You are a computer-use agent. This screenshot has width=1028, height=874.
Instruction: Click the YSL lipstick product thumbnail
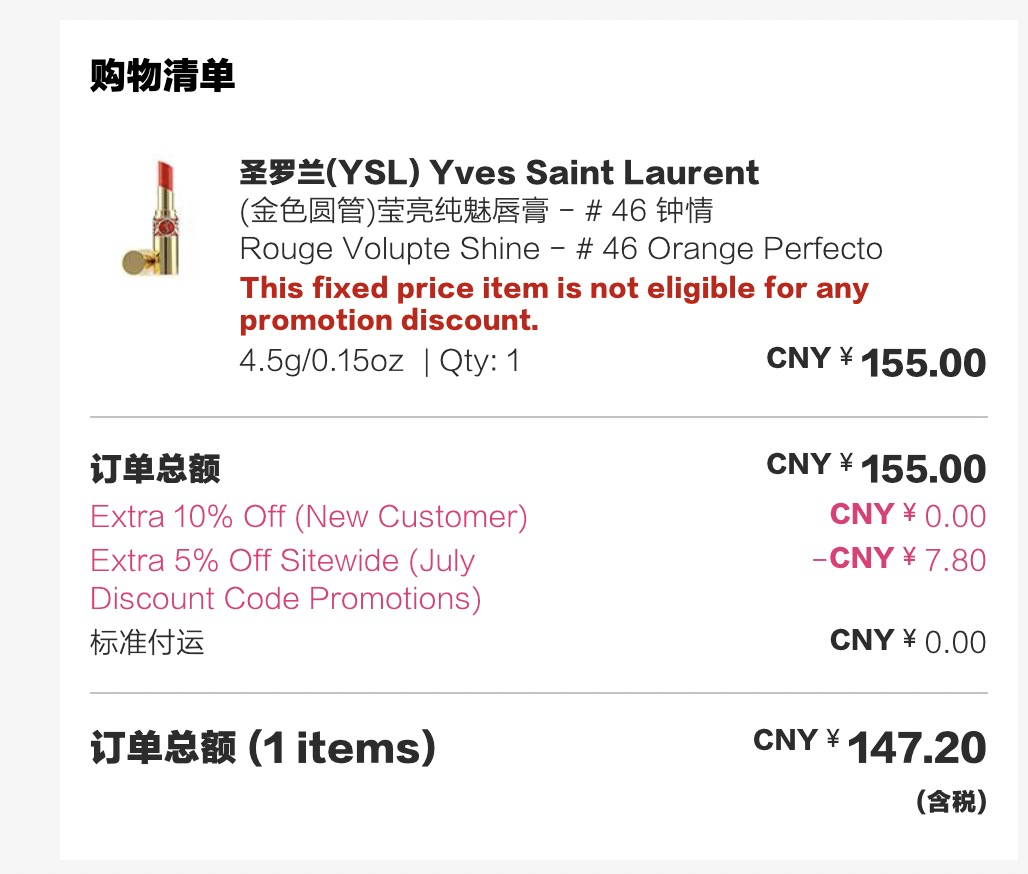[154, 217]
